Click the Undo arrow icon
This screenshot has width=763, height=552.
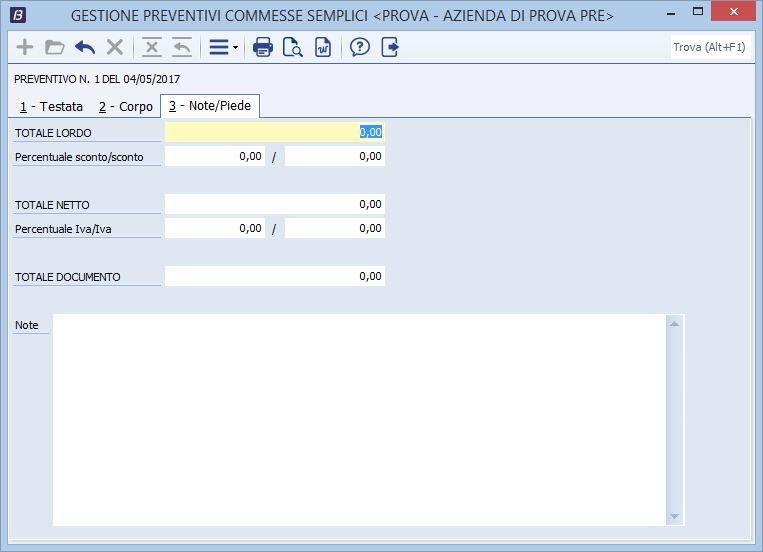point(85,47)
